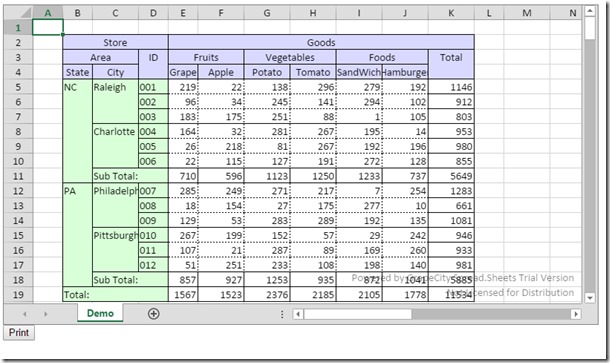Click the vertical scrollbar up arrow
This screenshot has width=610, height=363.
[590, 11]
